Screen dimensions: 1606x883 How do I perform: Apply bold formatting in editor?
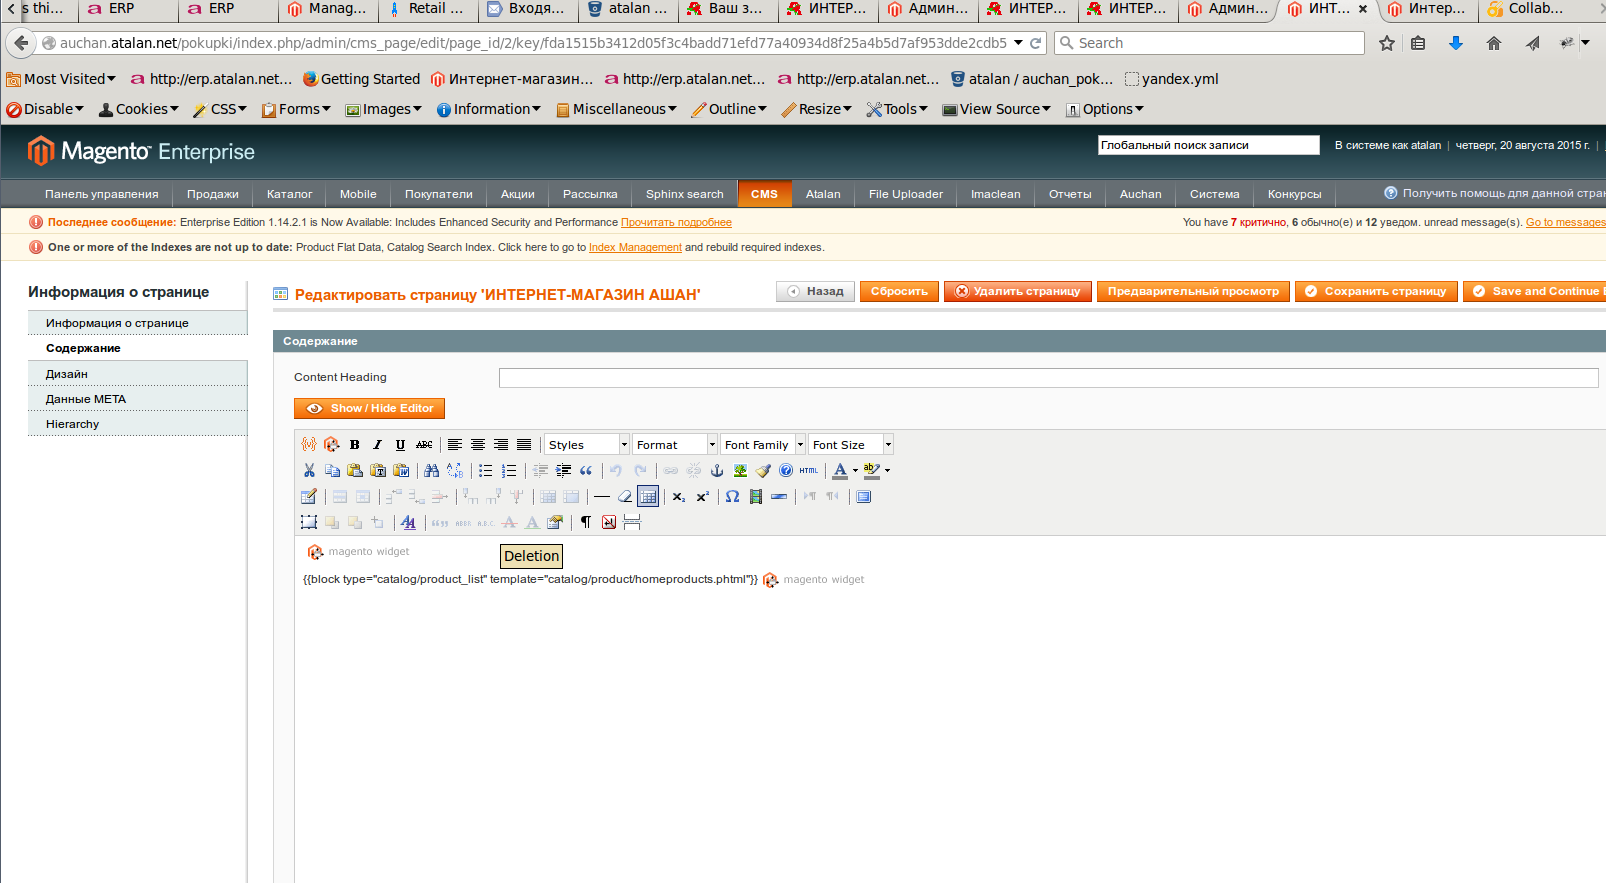(355, 444)
